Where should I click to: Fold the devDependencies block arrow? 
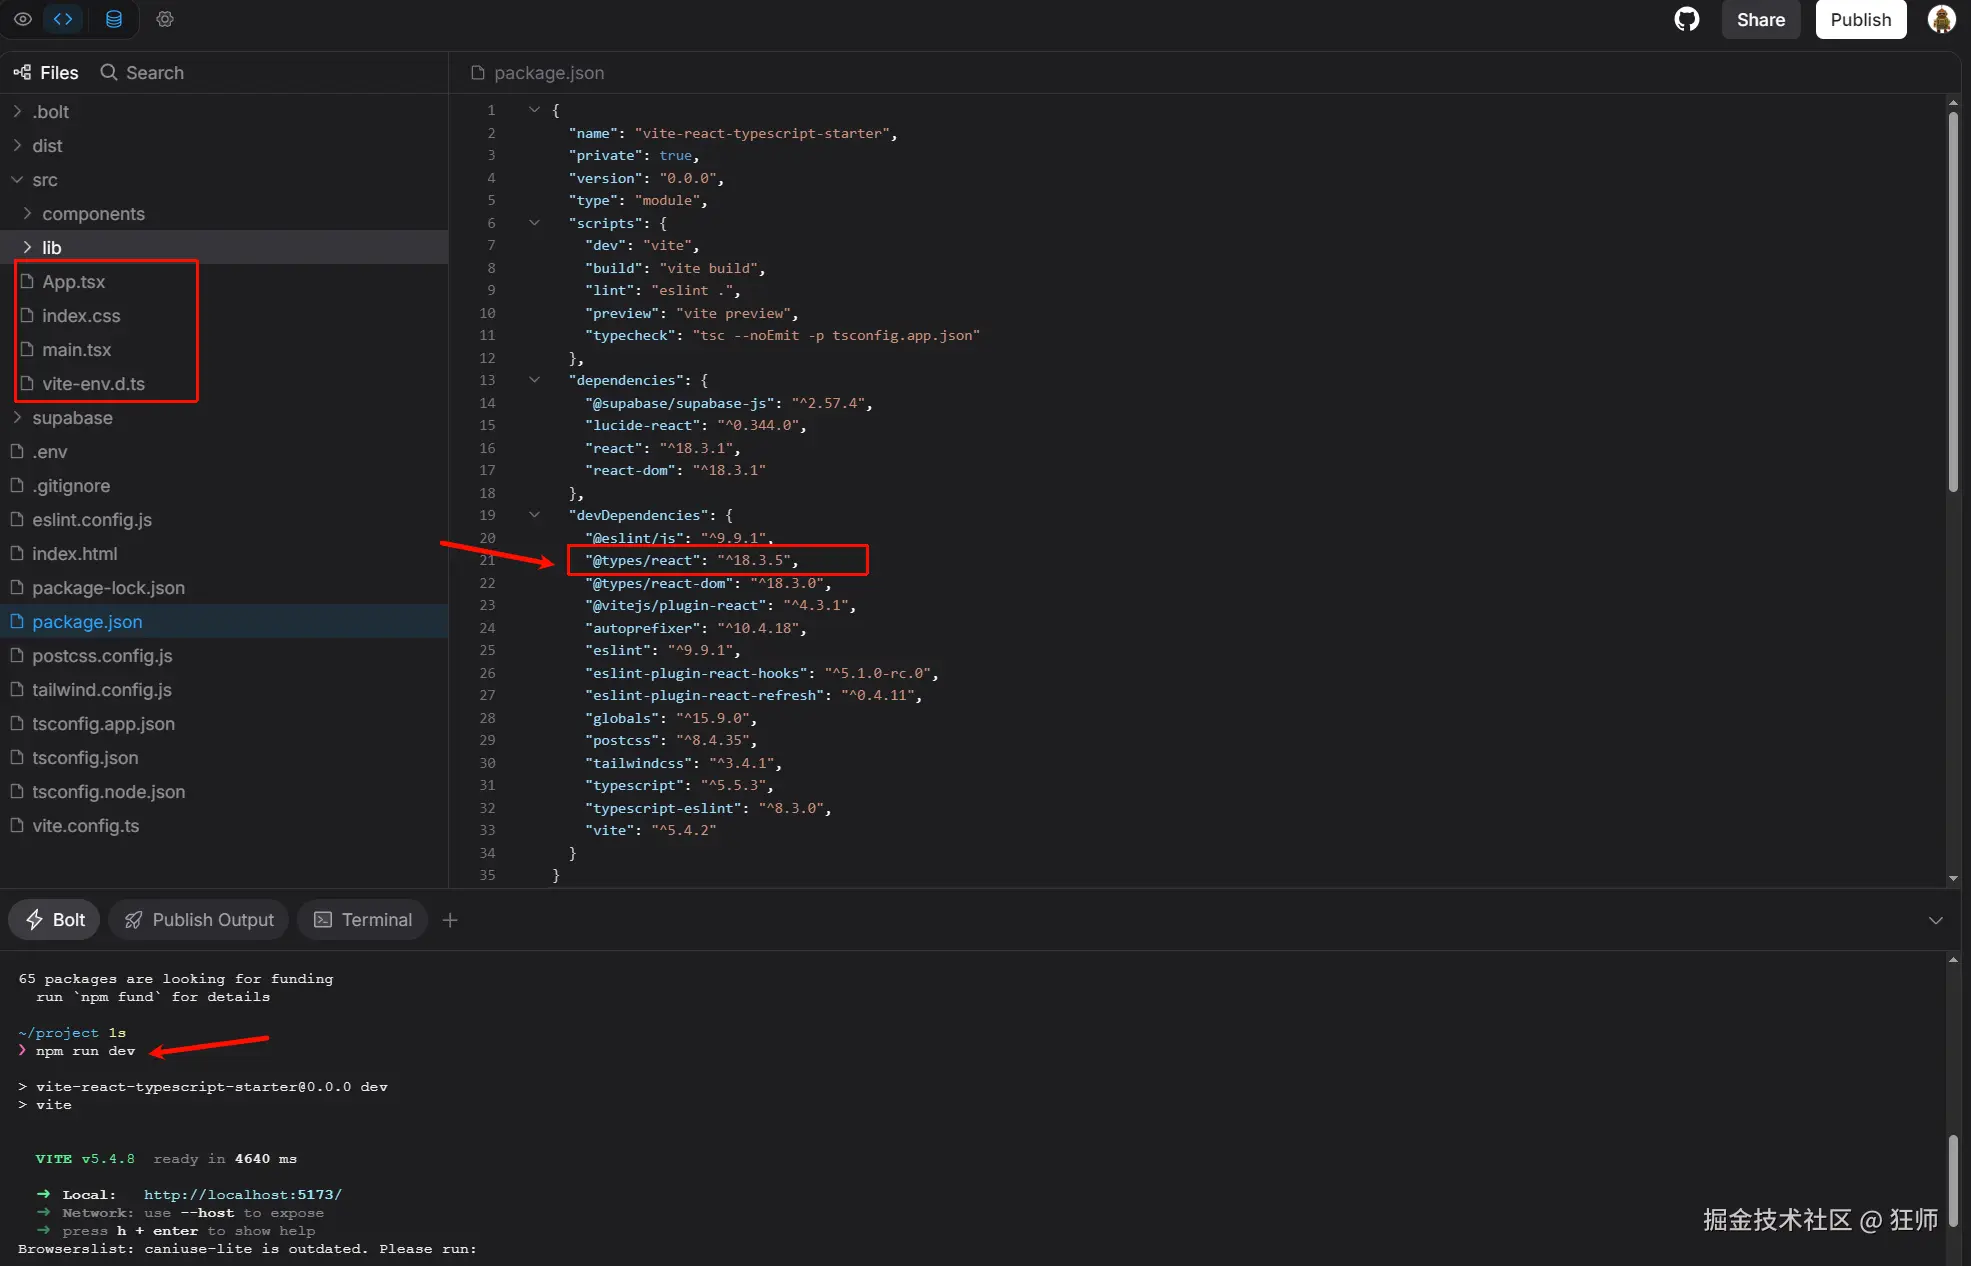click(534, 515)
